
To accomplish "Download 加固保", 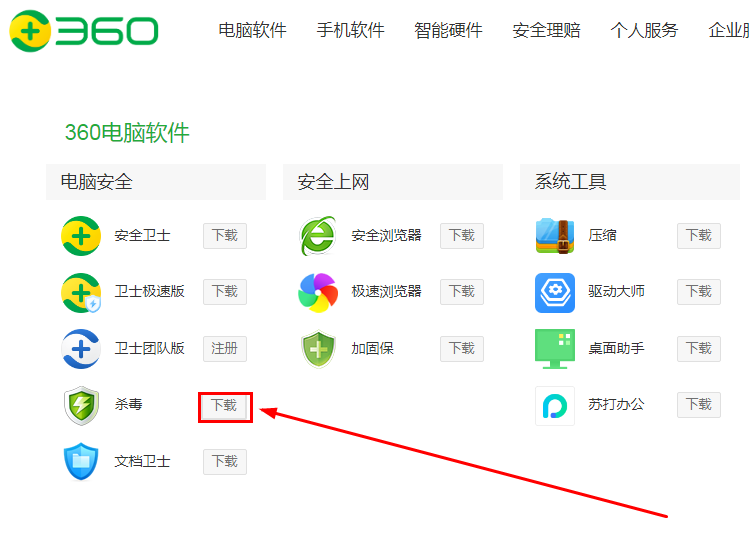I will pos(462,348).
